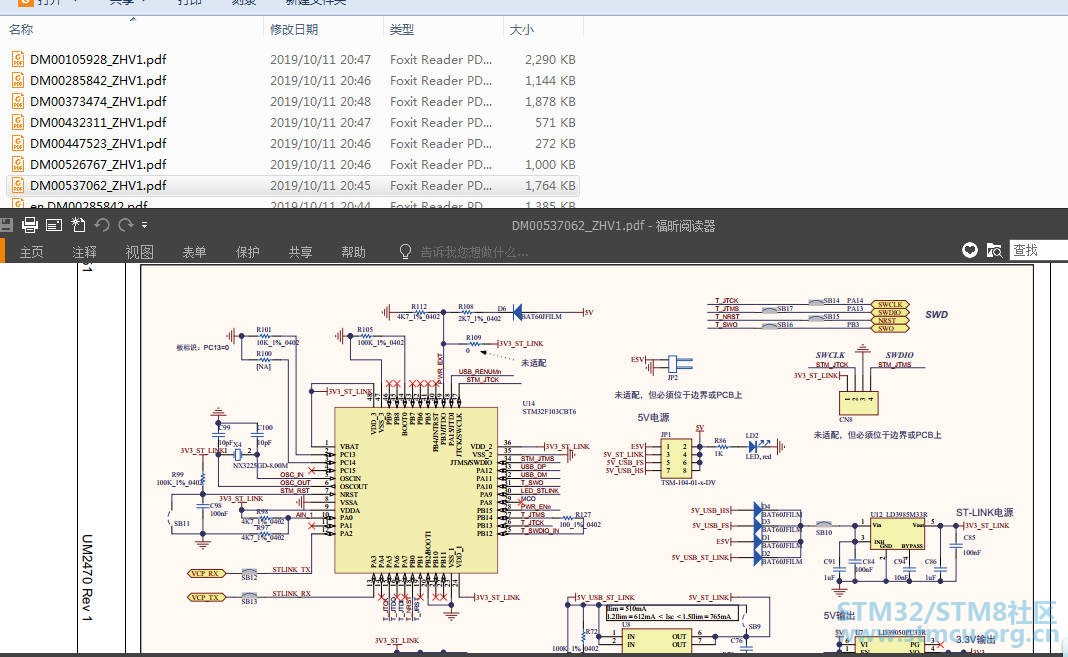Select file DM00285842_ZHV1.pdf in explorer
This screenshot has width=1068, height=657.
(98, 80)
